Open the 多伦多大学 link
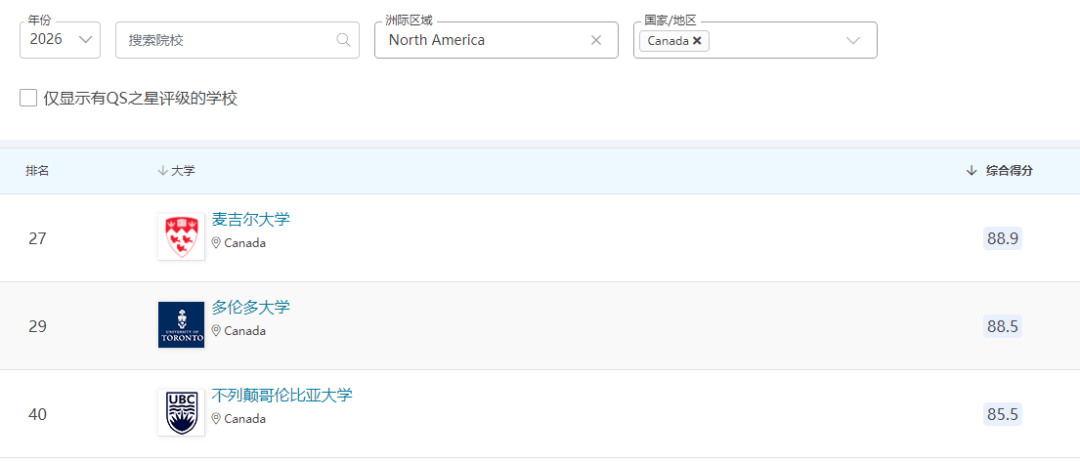The height and width of the screenshot is (462, 1080). (251, 307)
